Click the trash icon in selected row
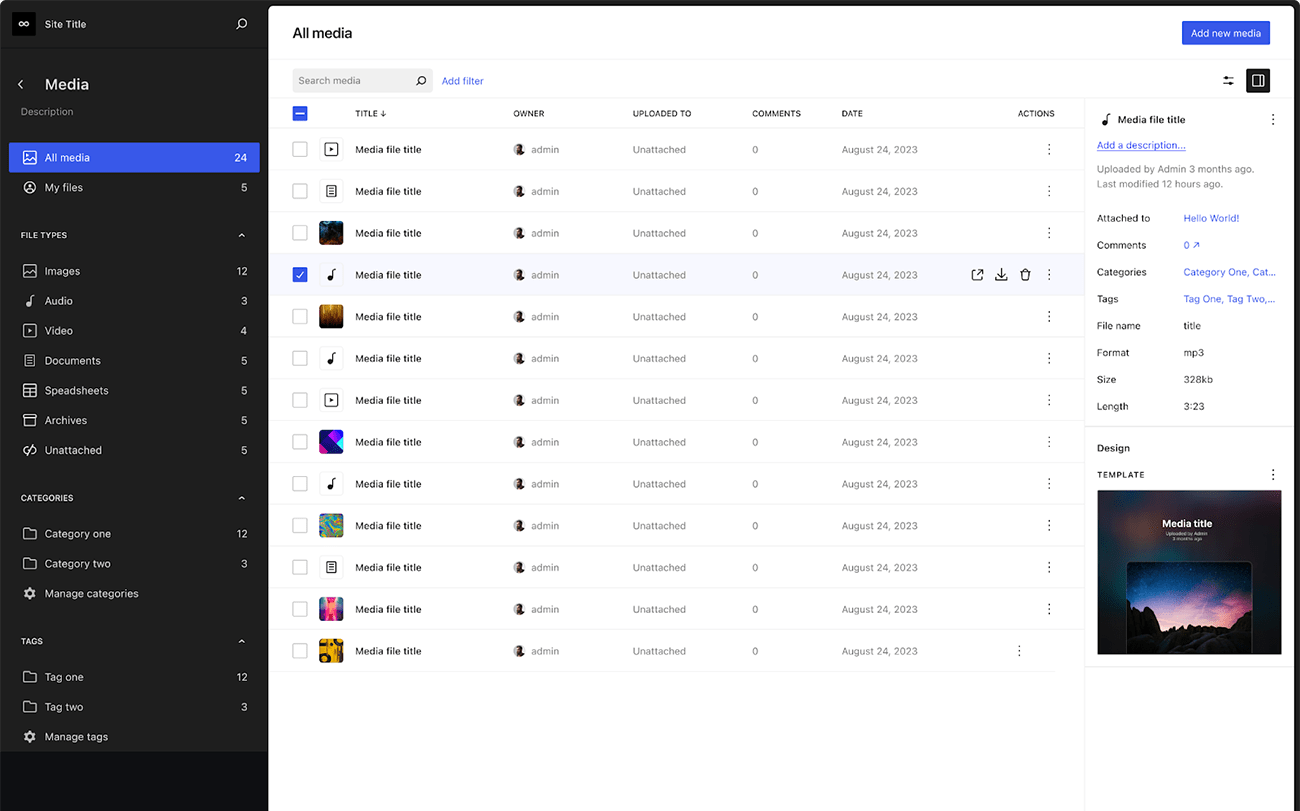 click(x=1025, y=275)
